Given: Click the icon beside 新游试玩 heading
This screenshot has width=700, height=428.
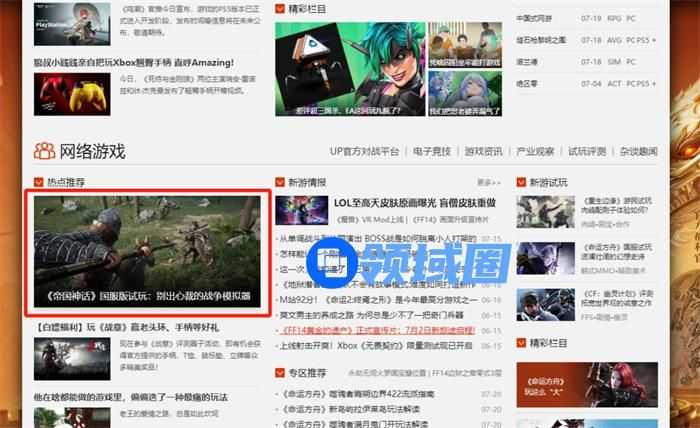Looking at the screenshot, I should [521, 183].
